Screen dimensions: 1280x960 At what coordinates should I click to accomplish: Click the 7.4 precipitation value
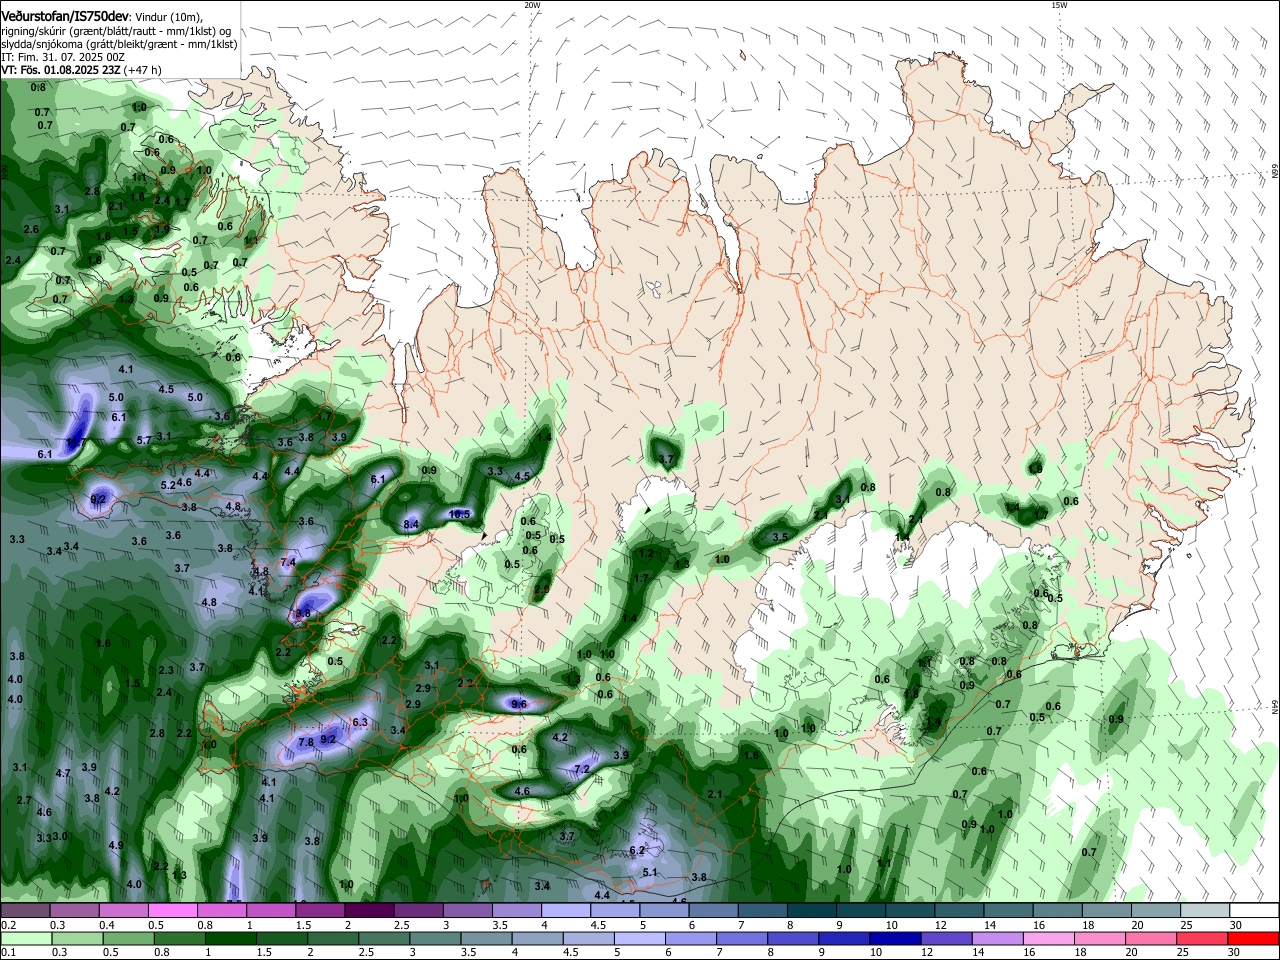[288, 563]
